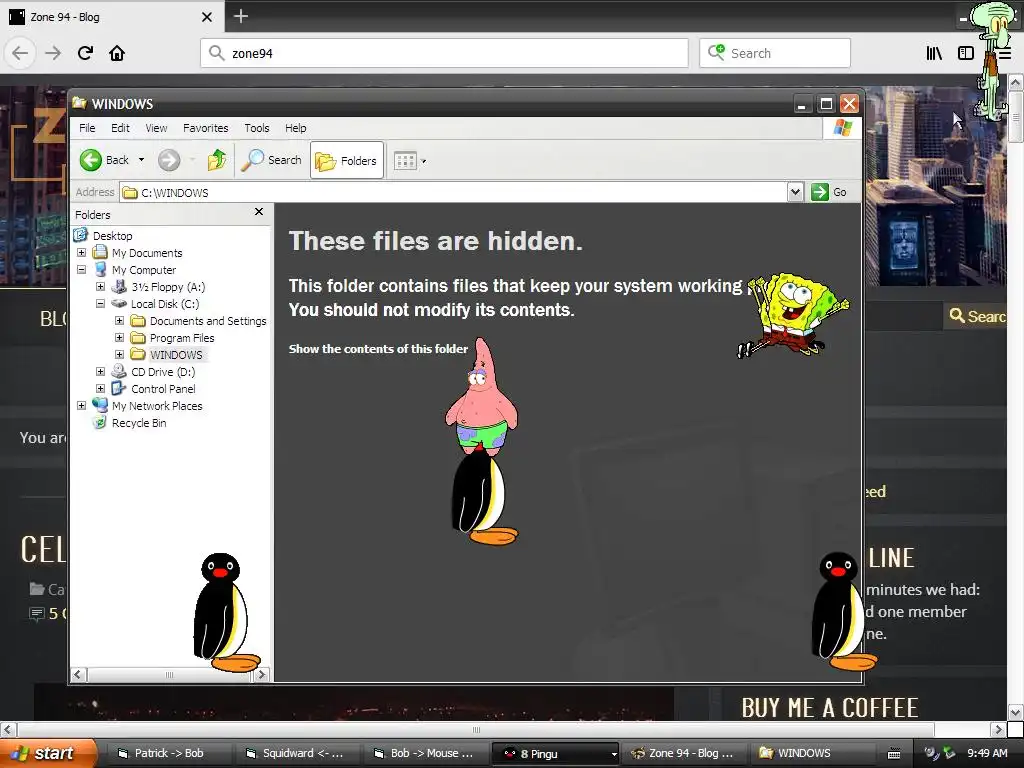Open the Back history dropdown arrow

[x=141, y=160]
